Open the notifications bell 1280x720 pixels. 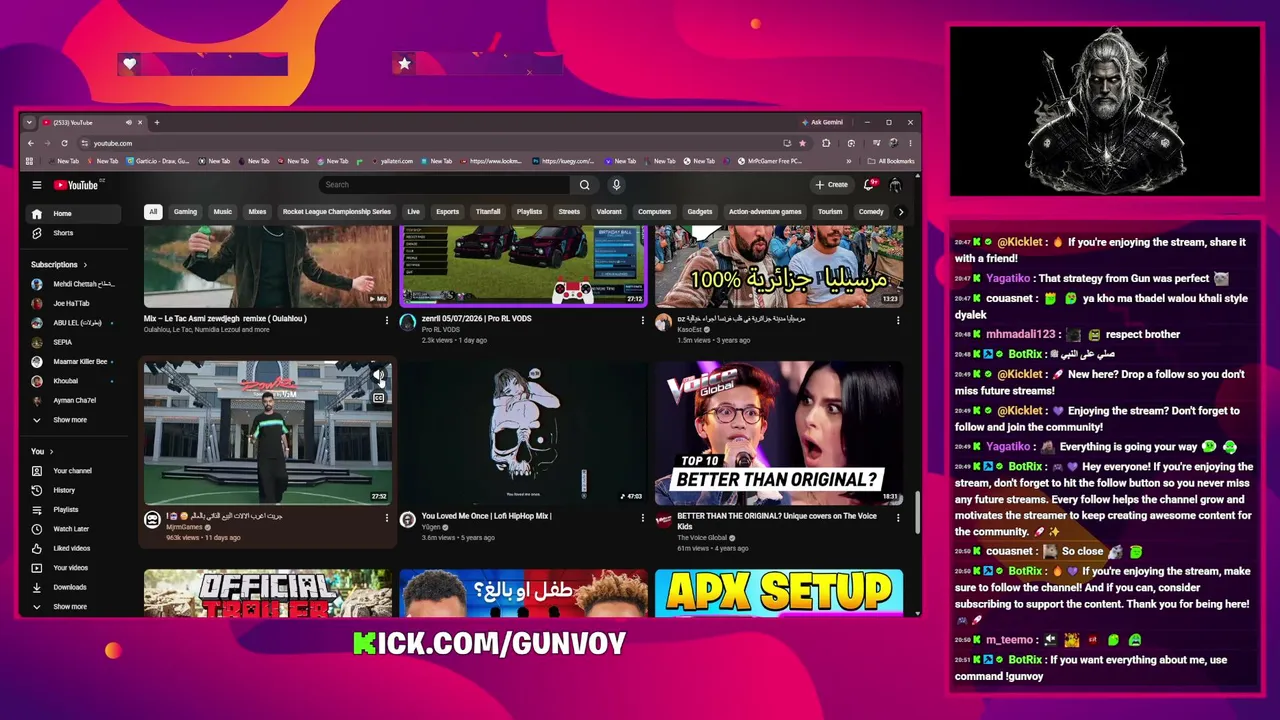pyautogui.click(x=869, y=185)
